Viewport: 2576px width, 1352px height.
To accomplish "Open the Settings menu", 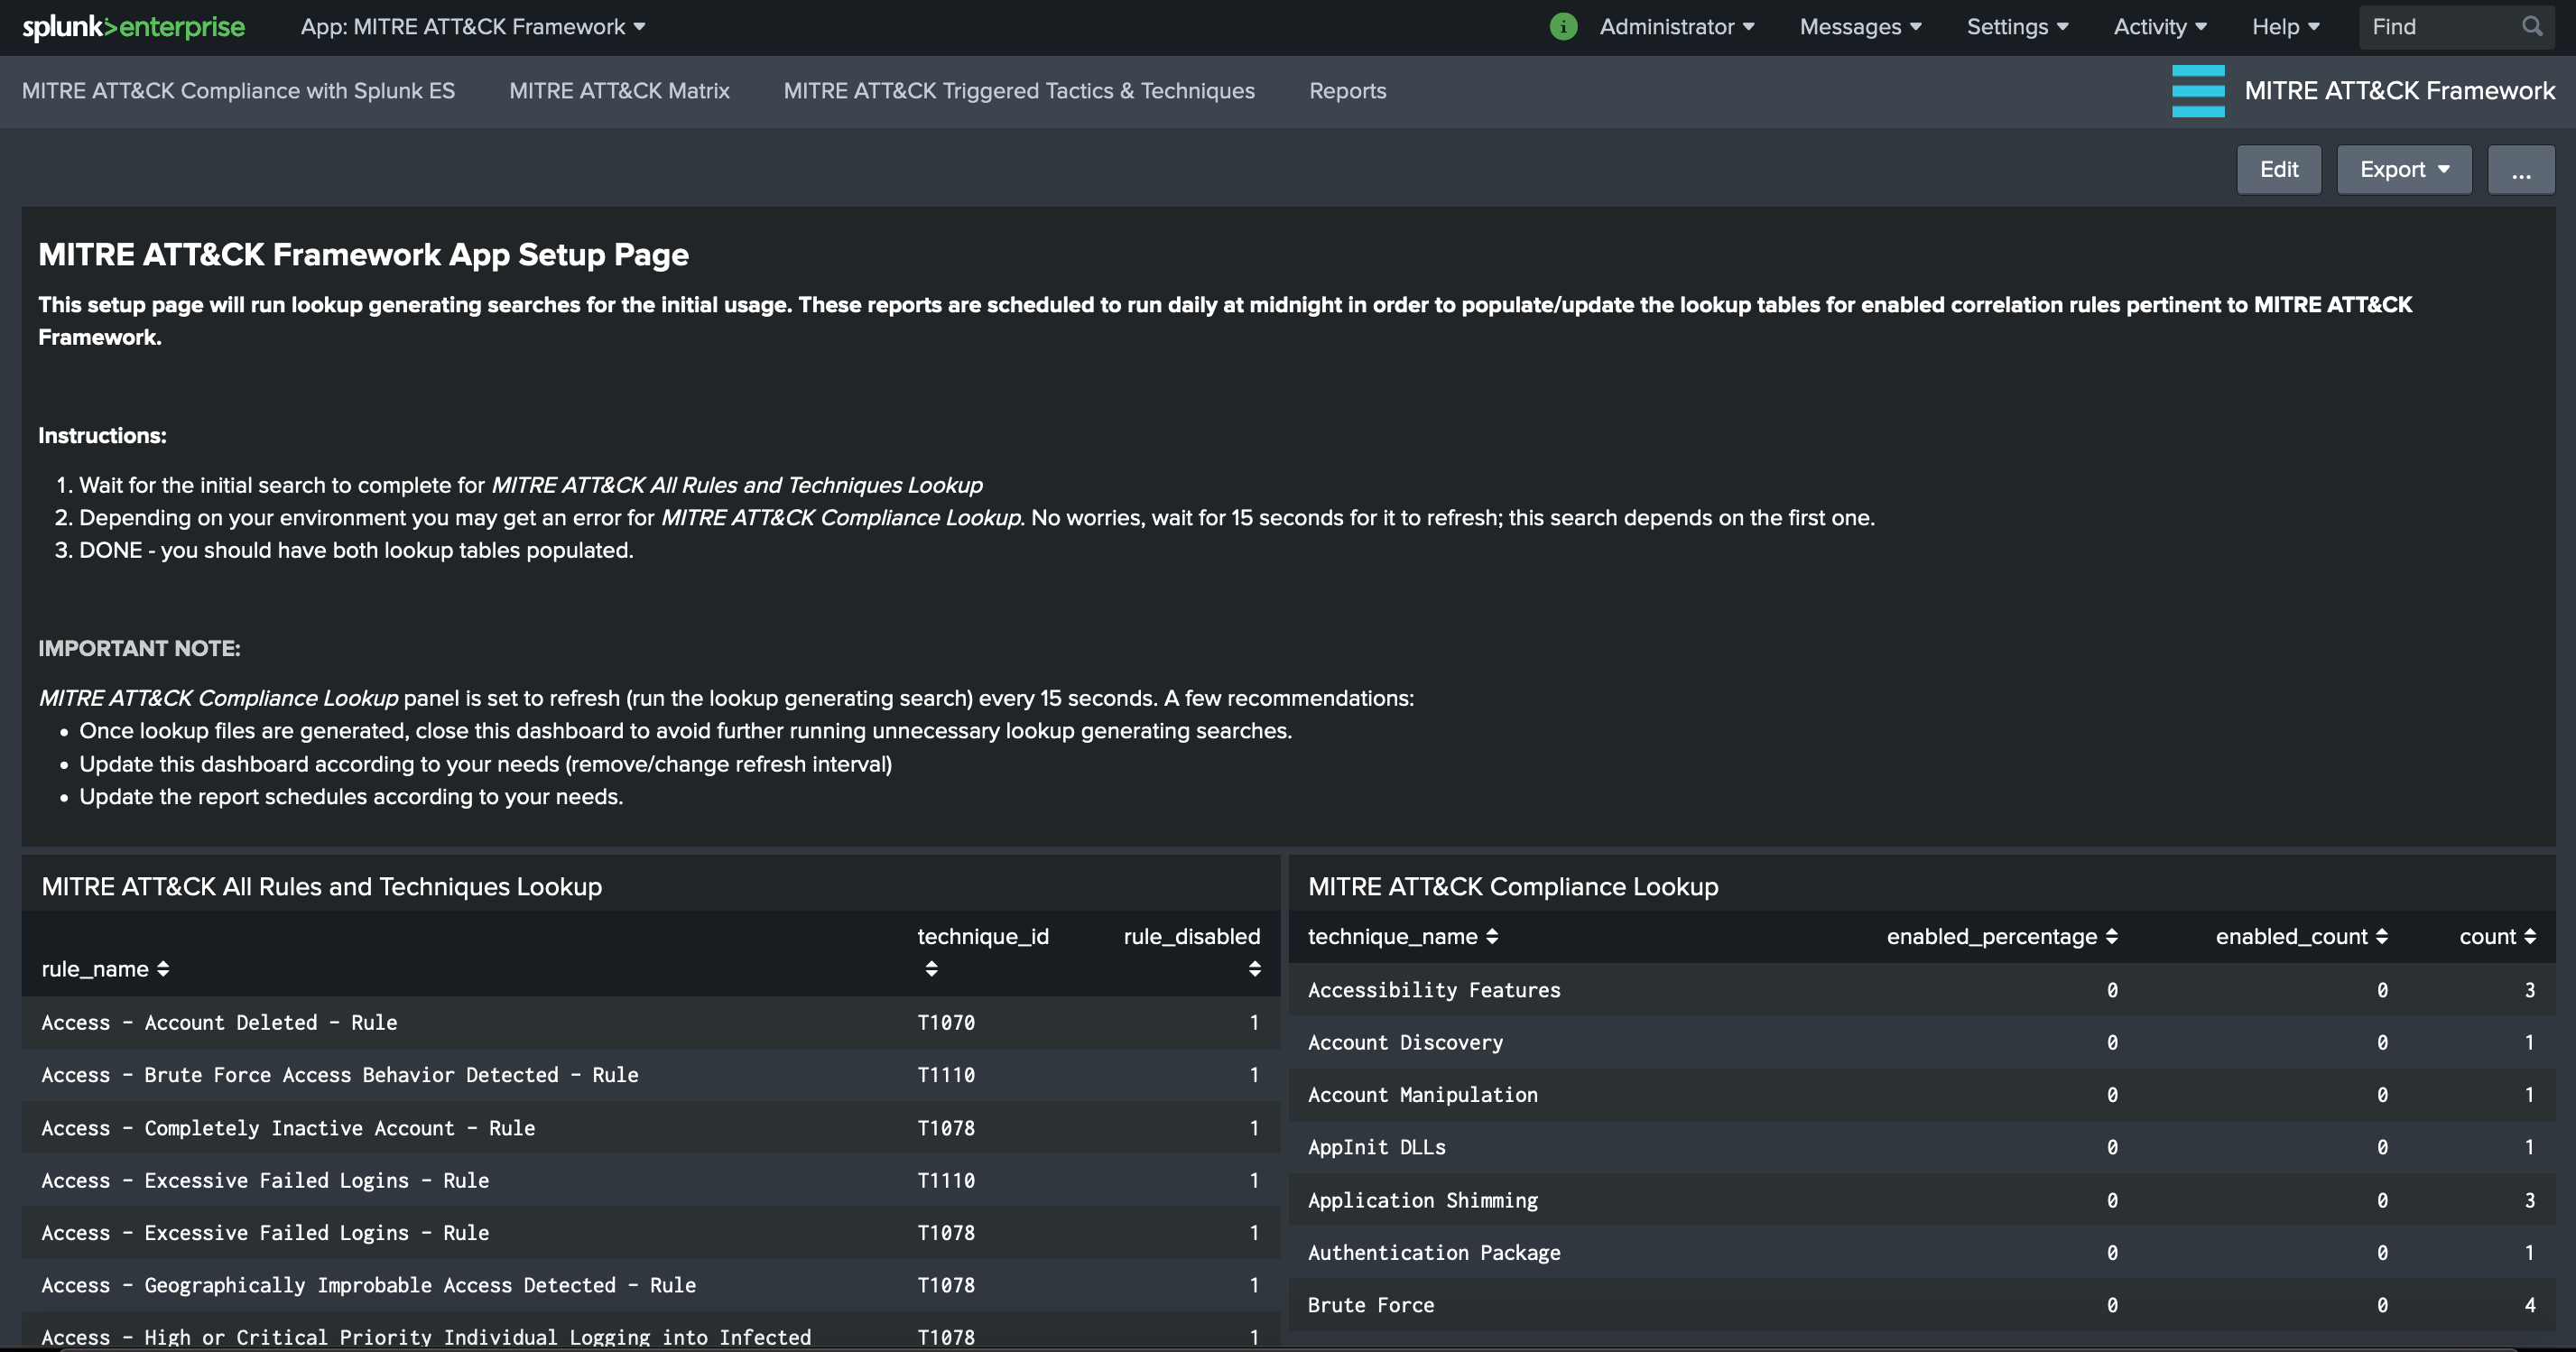I will 2016,27.
